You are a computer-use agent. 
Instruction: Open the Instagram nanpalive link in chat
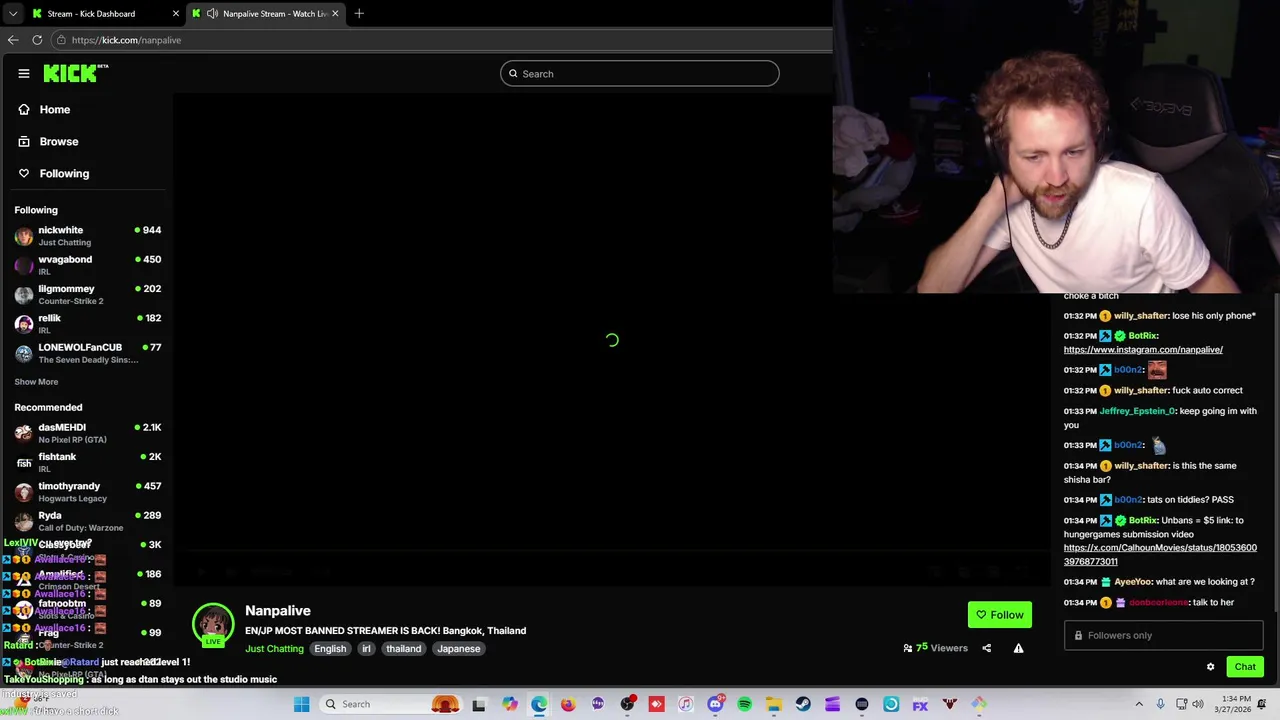click(1143, 350)
